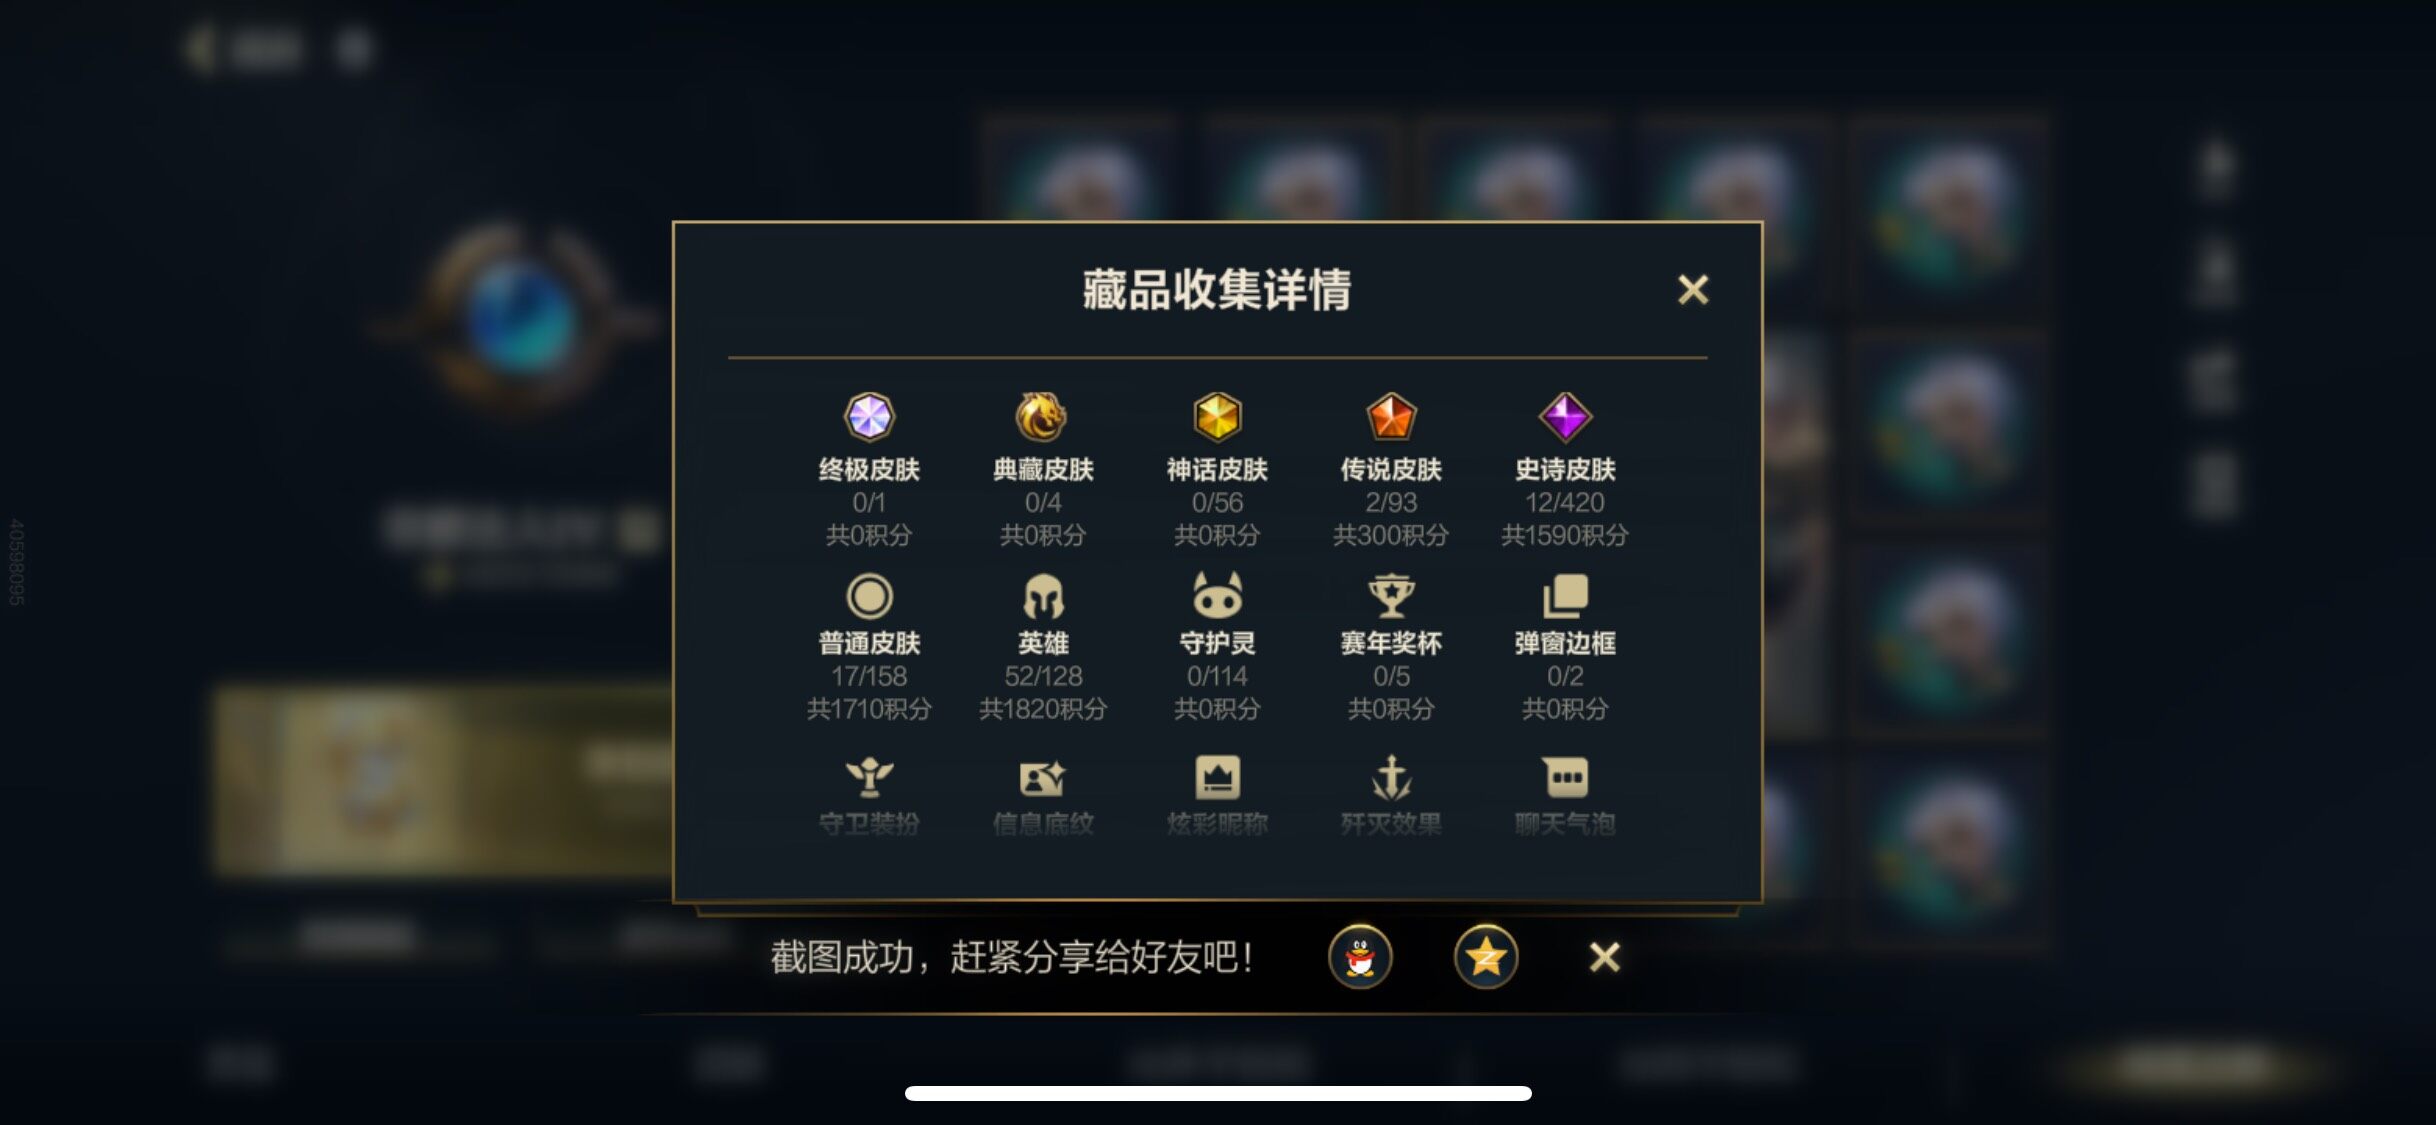Tap the 典藏皮肤 dragon icon
Viewport: 2436px width, 1125px height.
tap(1042, 417)
